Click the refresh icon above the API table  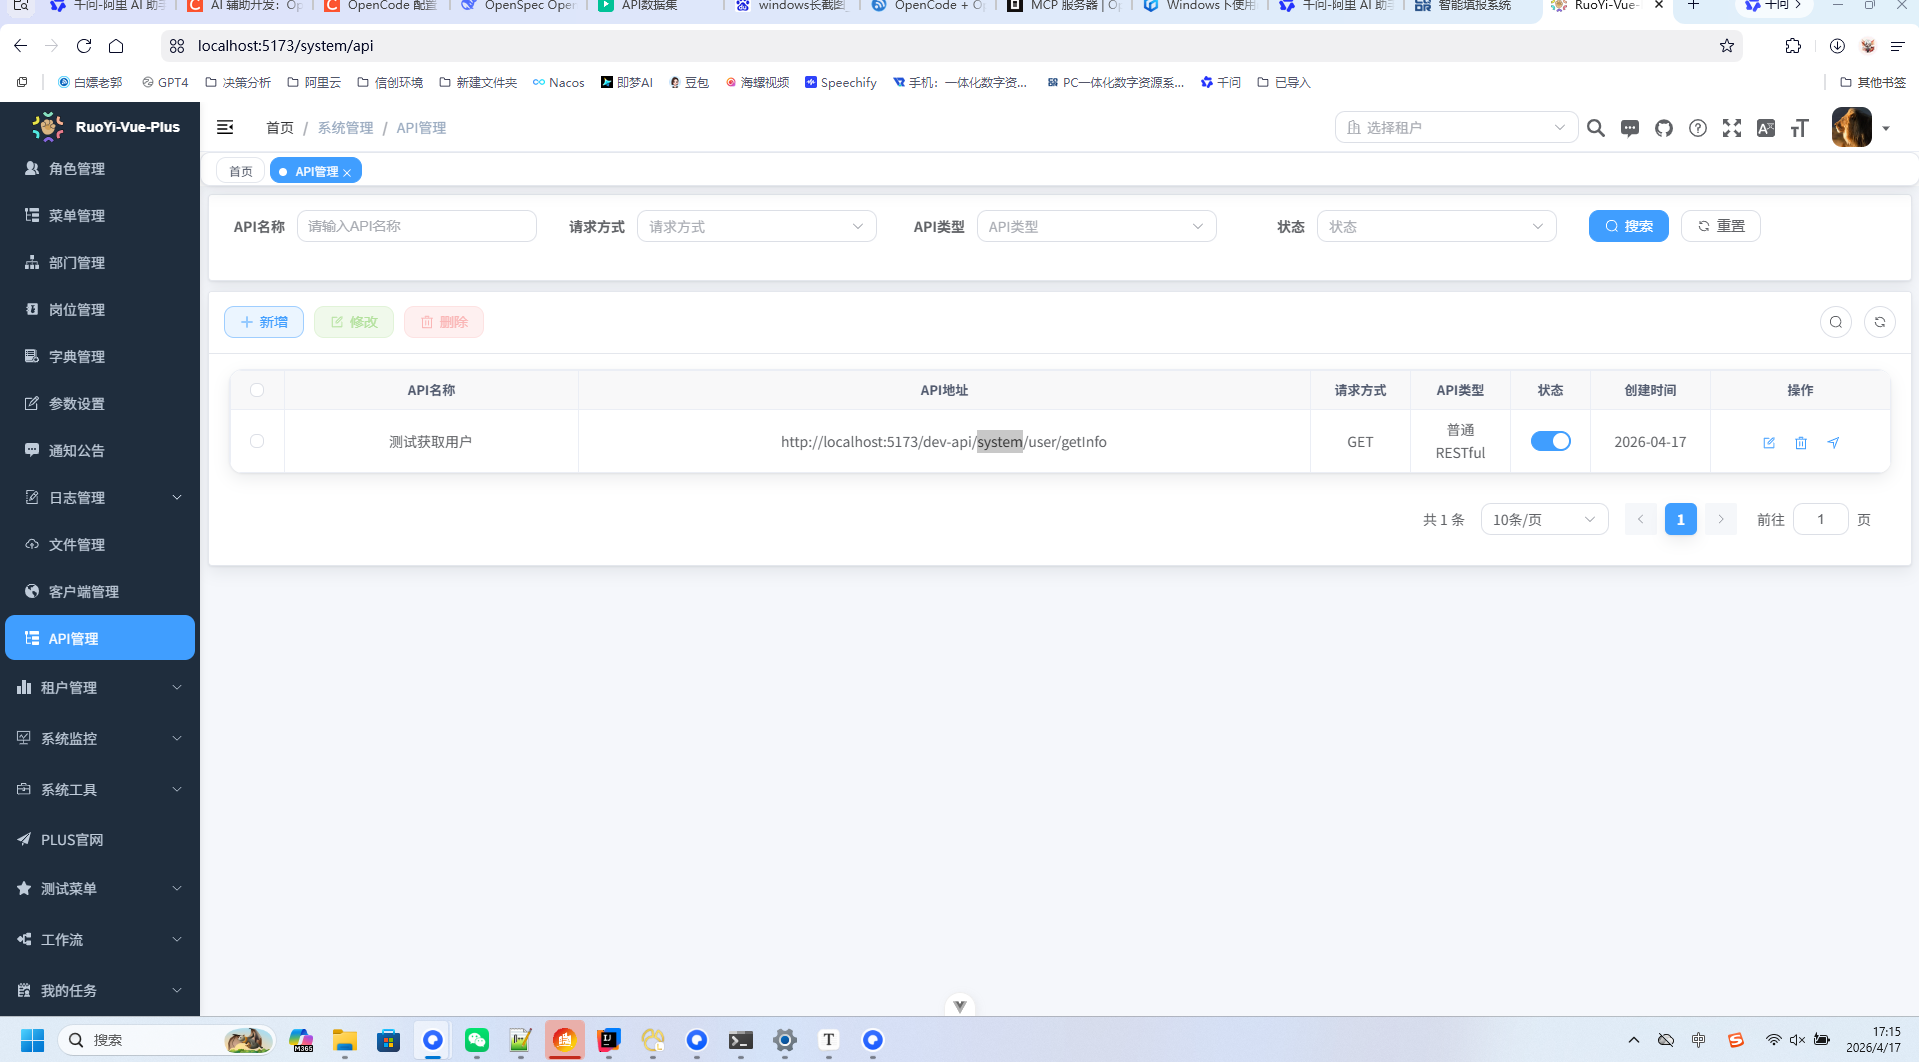pyautogui.click(x=1880, y=322)
